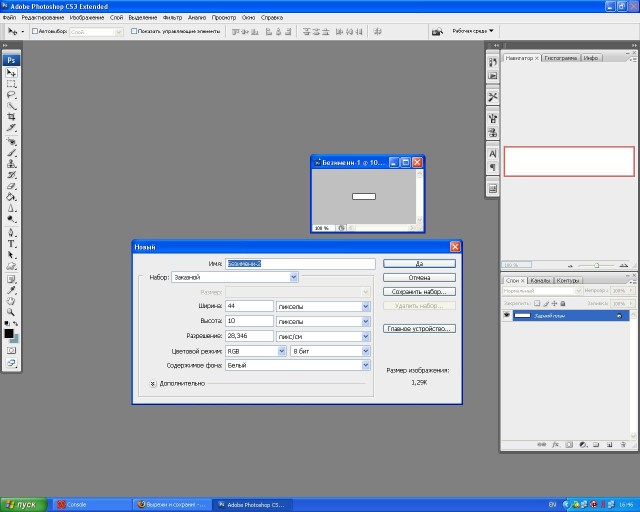The height and width of the screenshot is (512, 640).
Task: Select the Eraser tool
Action: 11,186
